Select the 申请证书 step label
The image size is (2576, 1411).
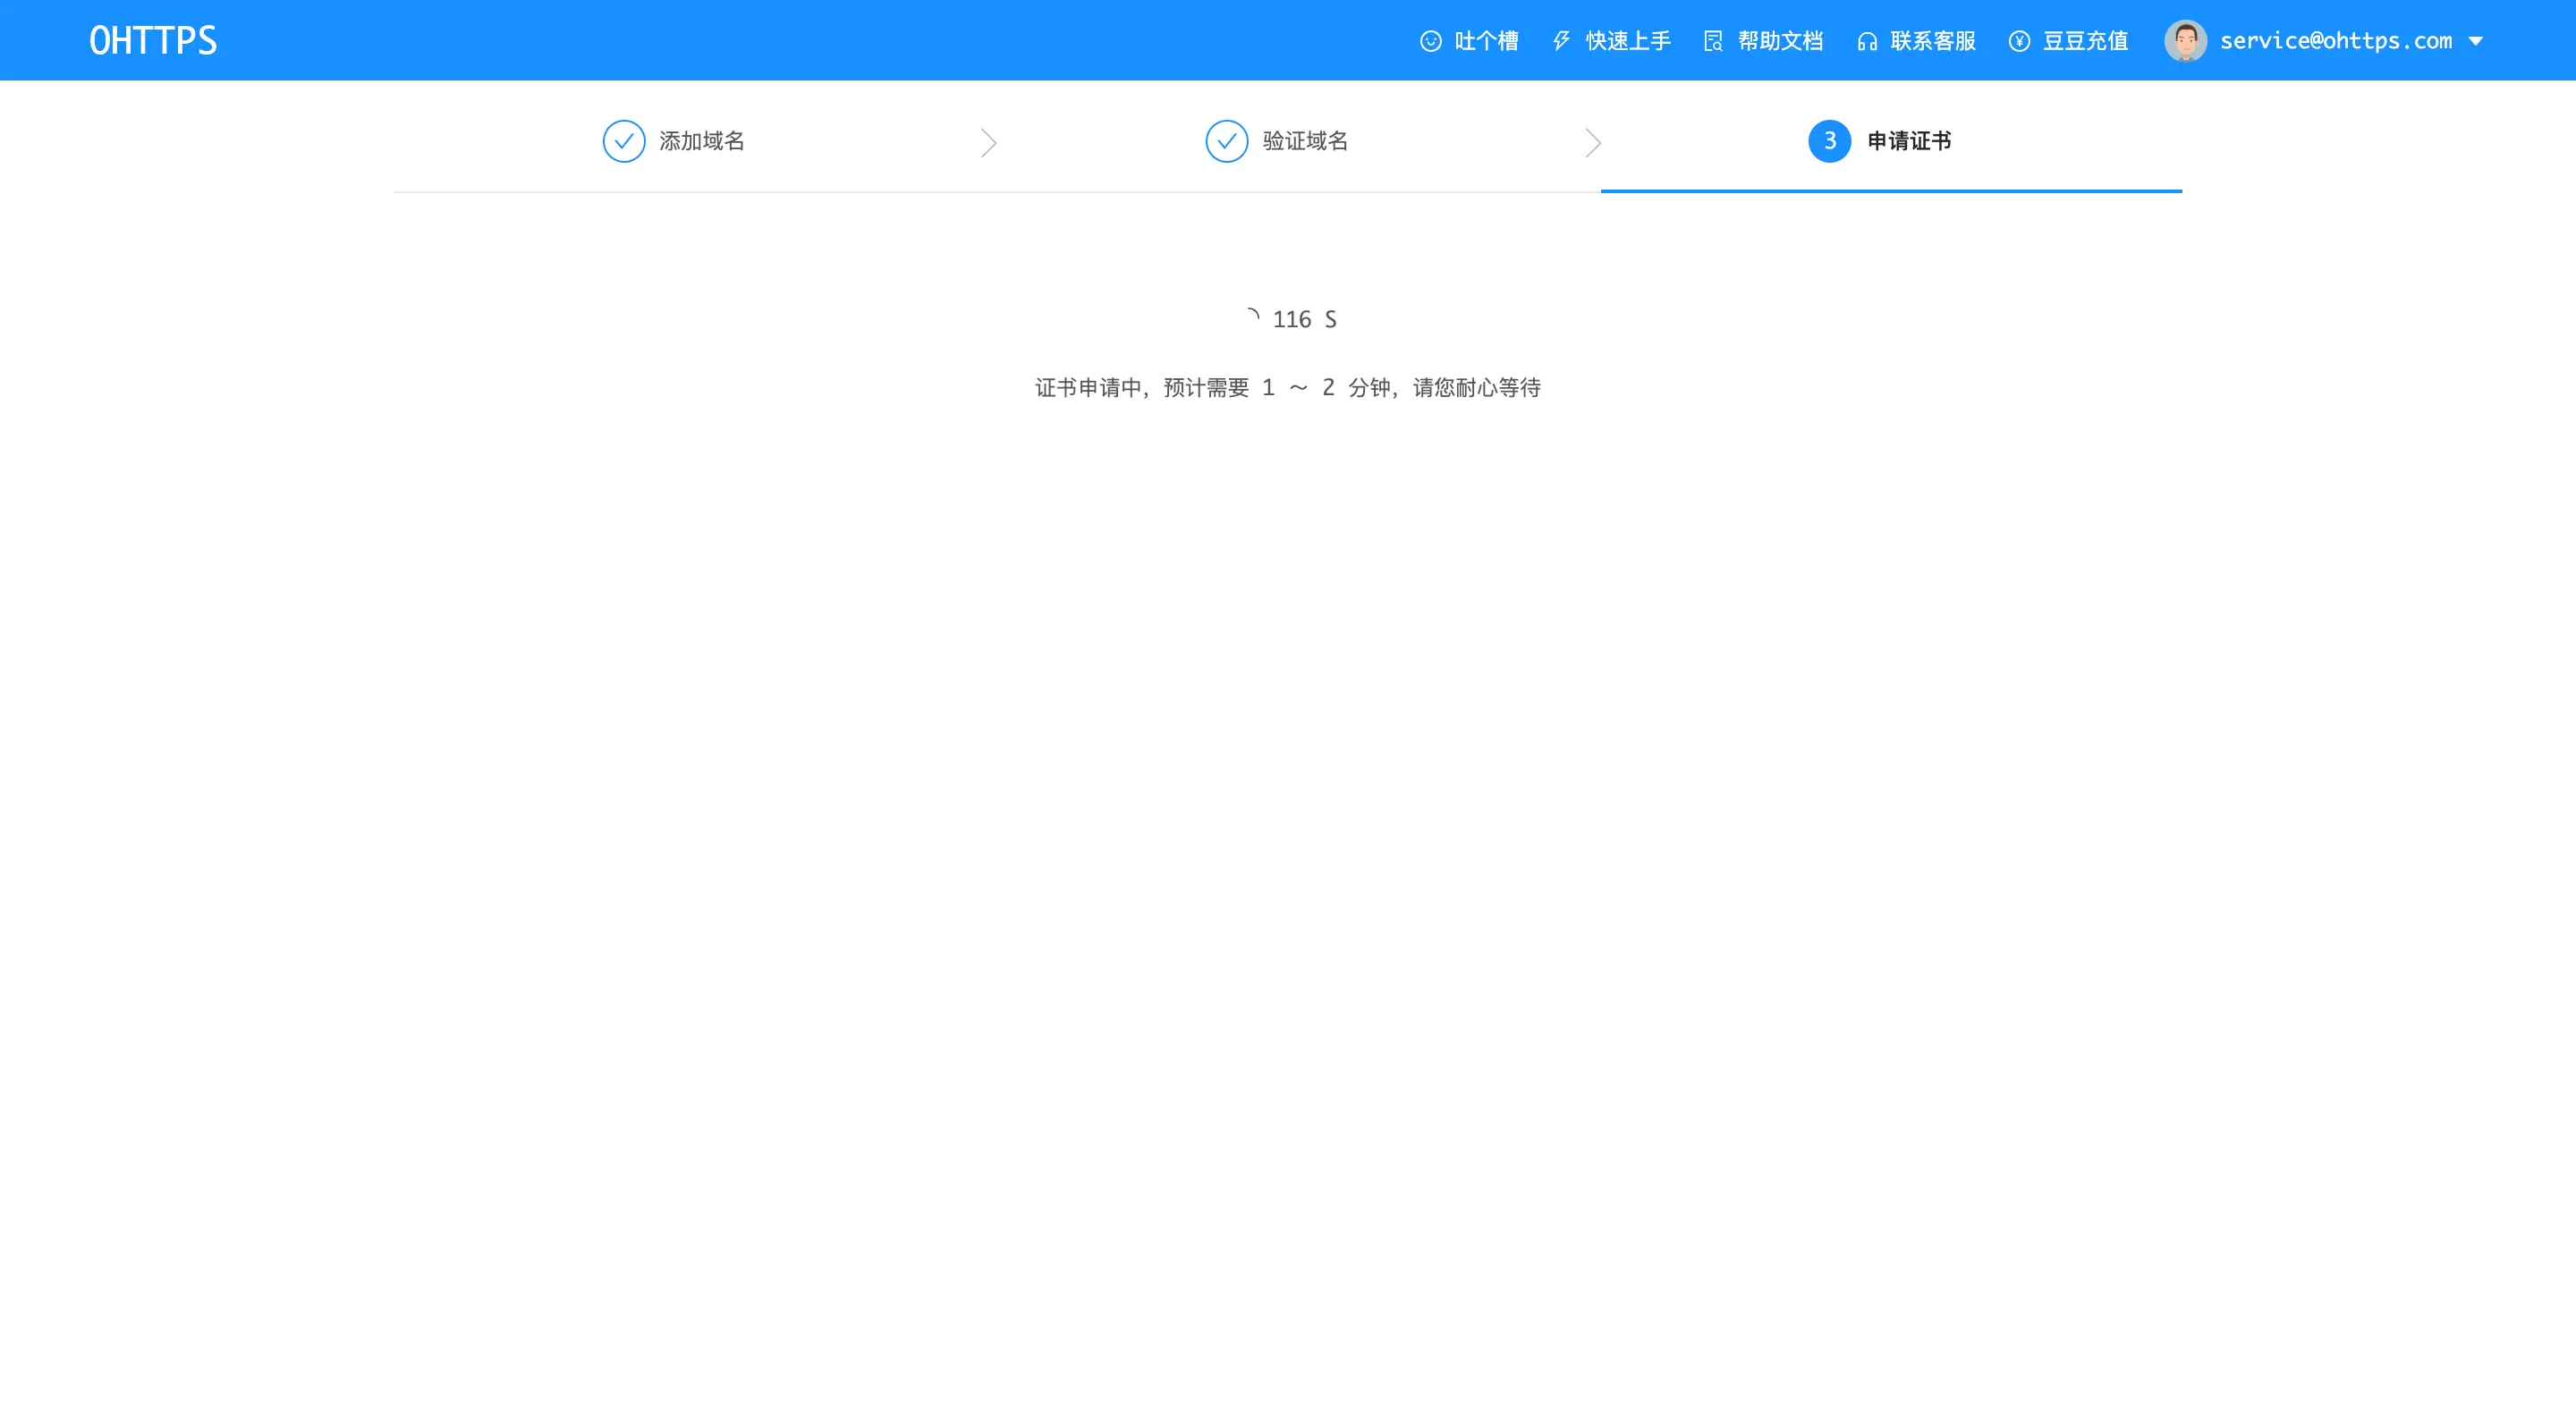[x=1909, y=141]
